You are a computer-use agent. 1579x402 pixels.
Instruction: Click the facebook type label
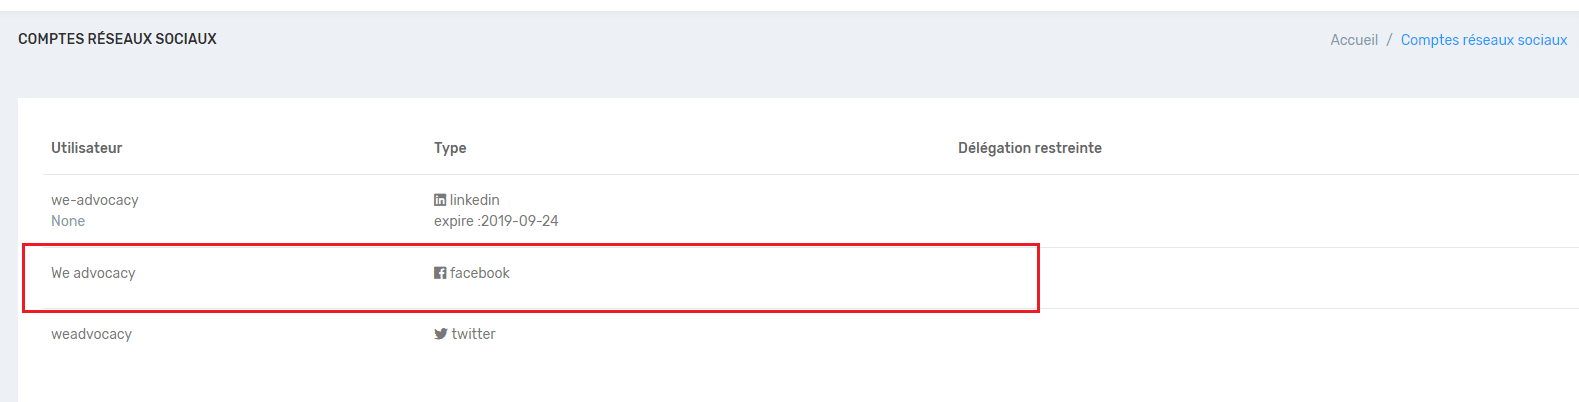[x=480, y=273]
